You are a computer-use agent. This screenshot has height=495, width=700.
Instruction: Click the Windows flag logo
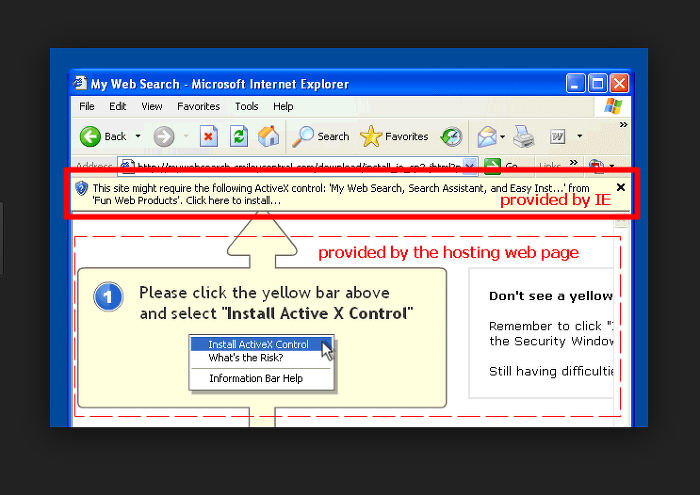coord(613,106)
